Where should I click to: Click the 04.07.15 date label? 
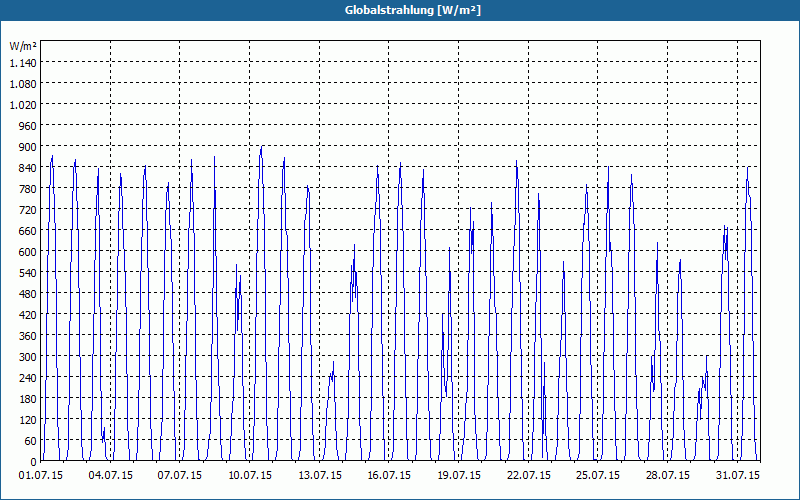click(x=111, y=476)
